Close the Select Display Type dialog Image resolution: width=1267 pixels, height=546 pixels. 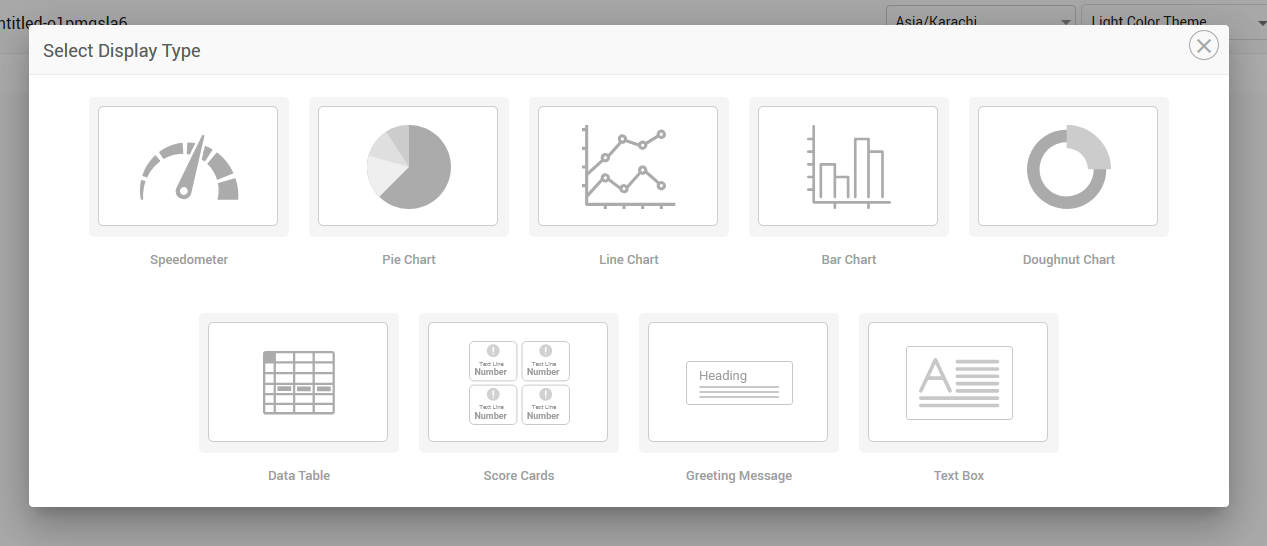point(1203,46)
